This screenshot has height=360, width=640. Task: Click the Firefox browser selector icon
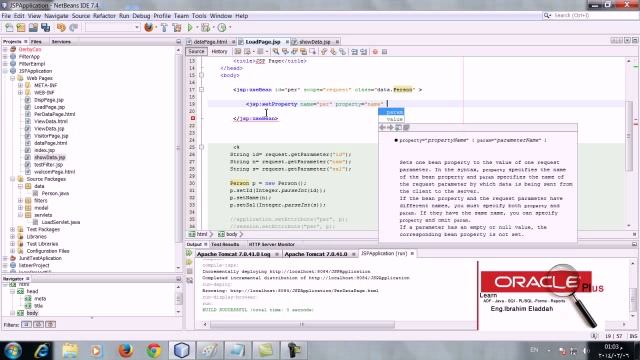click(149, 27)
